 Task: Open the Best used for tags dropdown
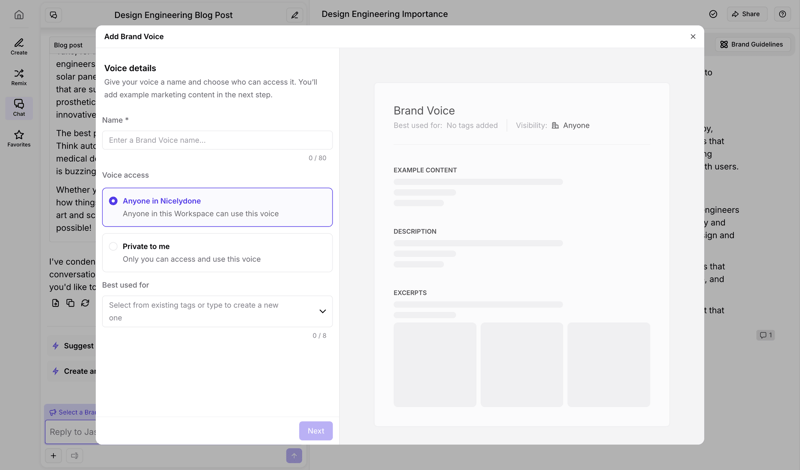(217, 311)
